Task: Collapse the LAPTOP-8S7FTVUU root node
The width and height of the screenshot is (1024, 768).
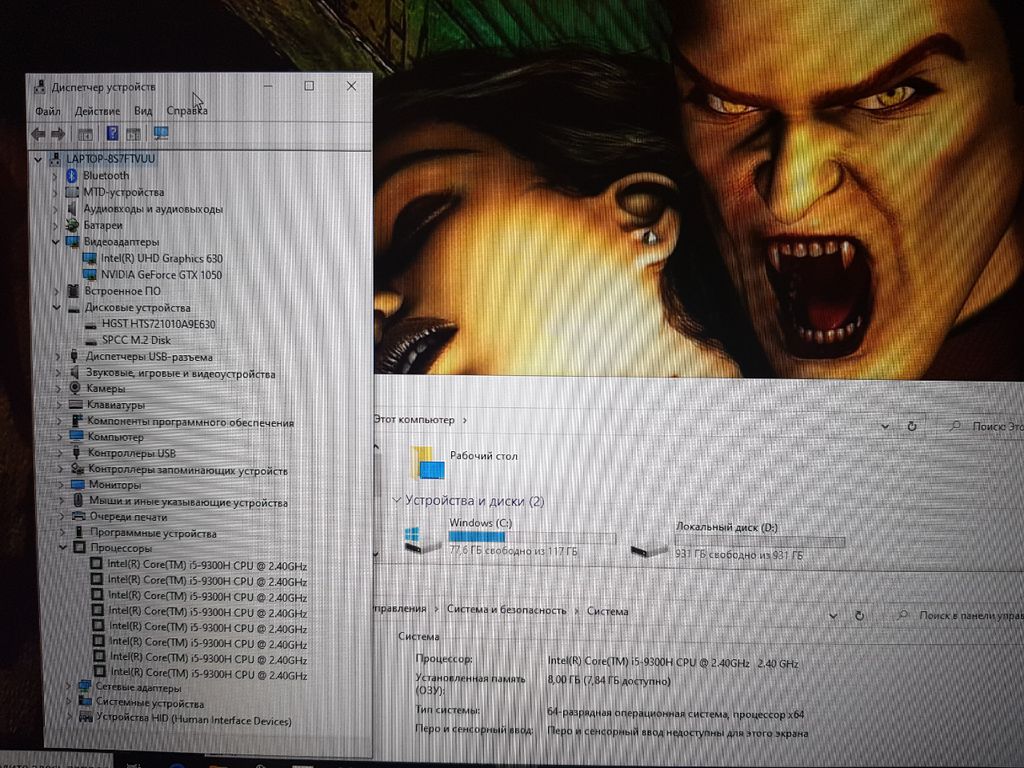Action: pyautogui.click(x=39, y=159)
